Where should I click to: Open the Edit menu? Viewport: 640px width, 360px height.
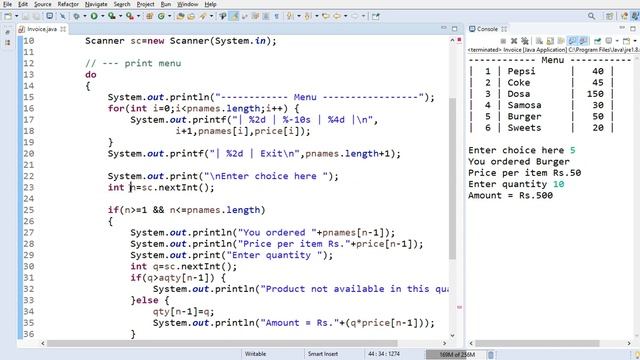coord(23,4)
